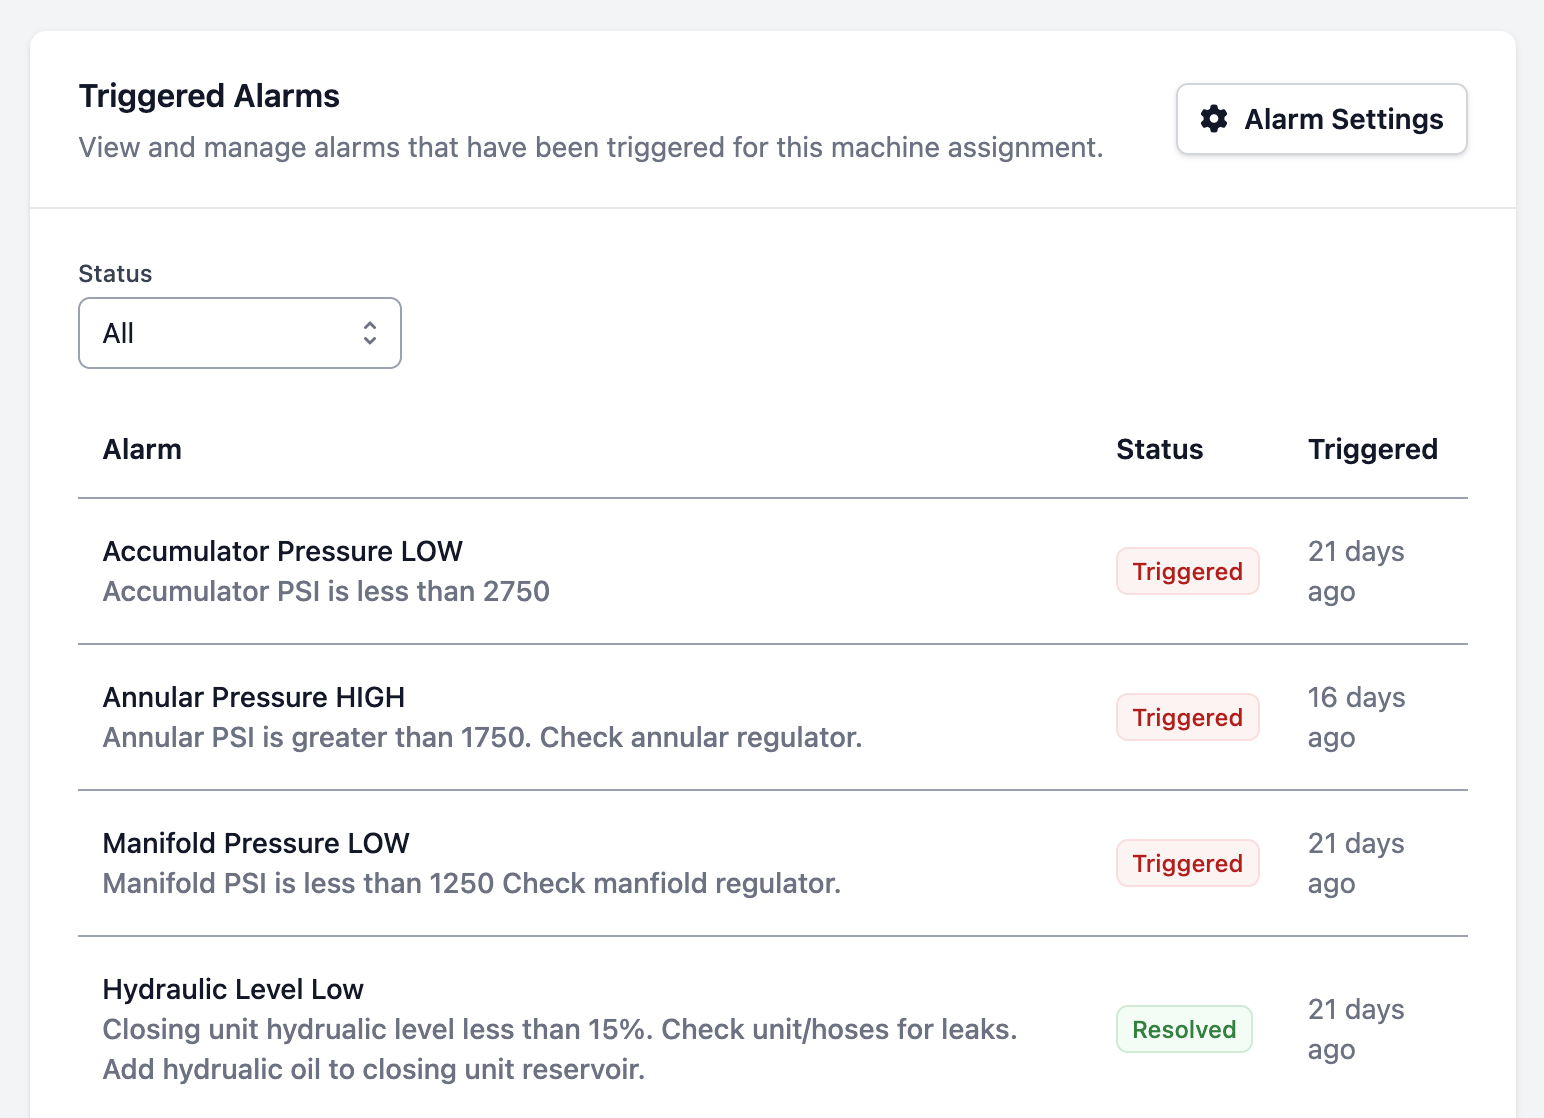Click Accumulator PSI is less than 2750 description
The width and height of the screenshot is (1544, 1118).
pos(326,591)
